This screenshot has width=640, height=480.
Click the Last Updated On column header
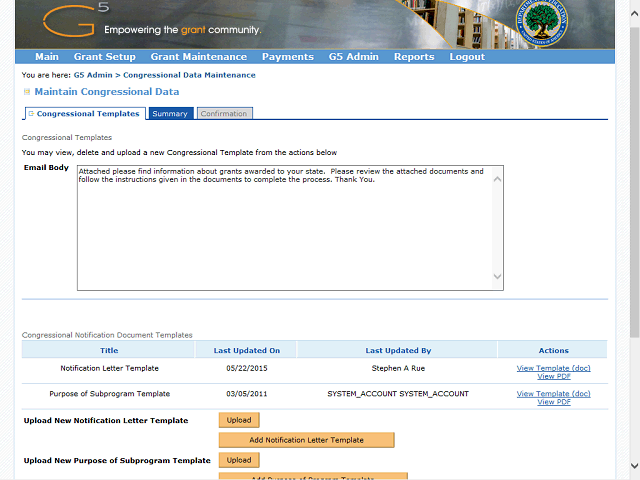247,350
